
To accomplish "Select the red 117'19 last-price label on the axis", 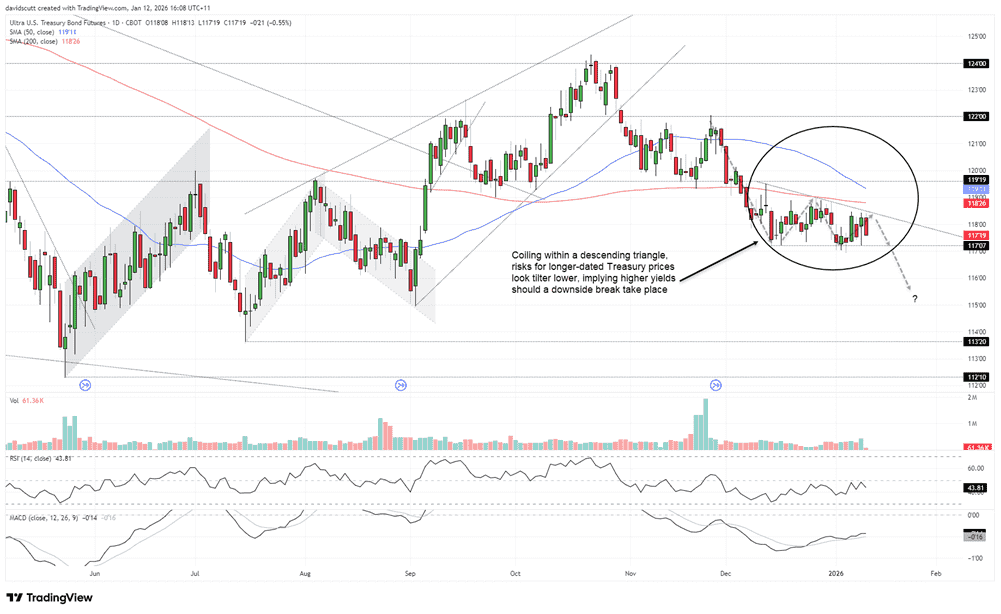I will pyautogui.click(x=977, y=236).
